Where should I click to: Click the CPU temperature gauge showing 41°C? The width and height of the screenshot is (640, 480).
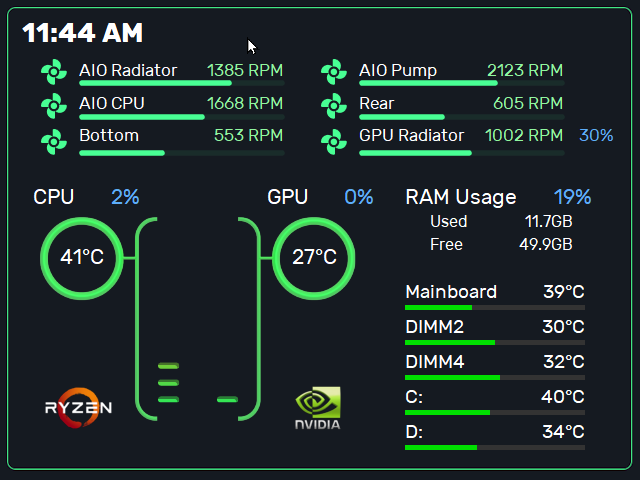pos(81,257)
